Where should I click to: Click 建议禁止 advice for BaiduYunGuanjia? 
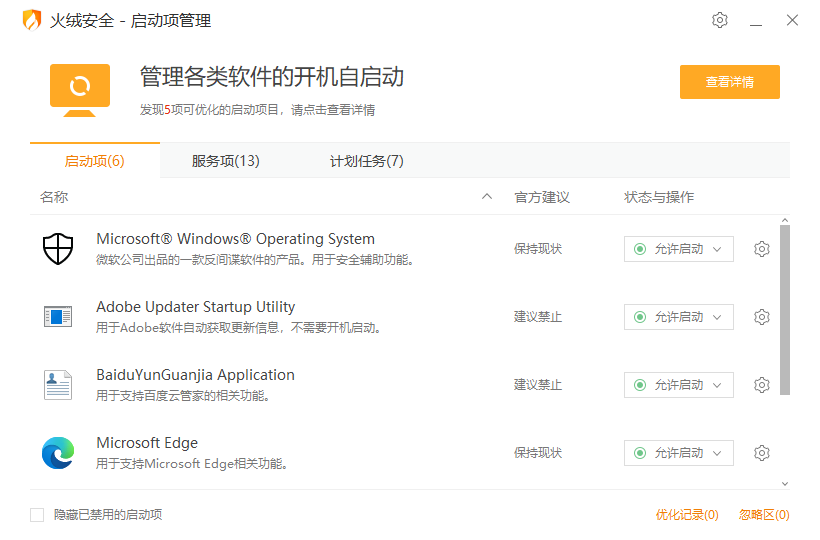point(538,385)
